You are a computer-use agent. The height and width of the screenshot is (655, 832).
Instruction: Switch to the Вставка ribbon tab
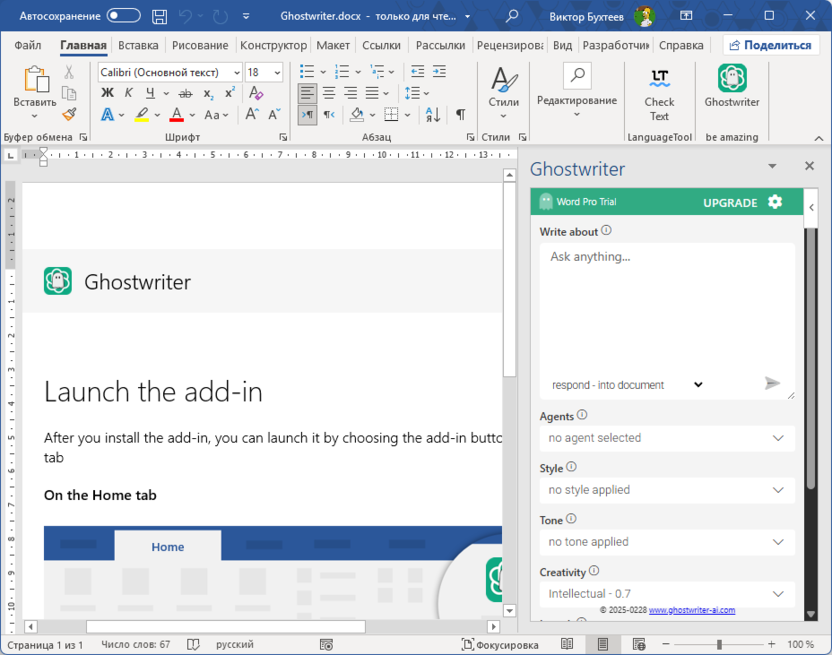click(x=138, y=45)
